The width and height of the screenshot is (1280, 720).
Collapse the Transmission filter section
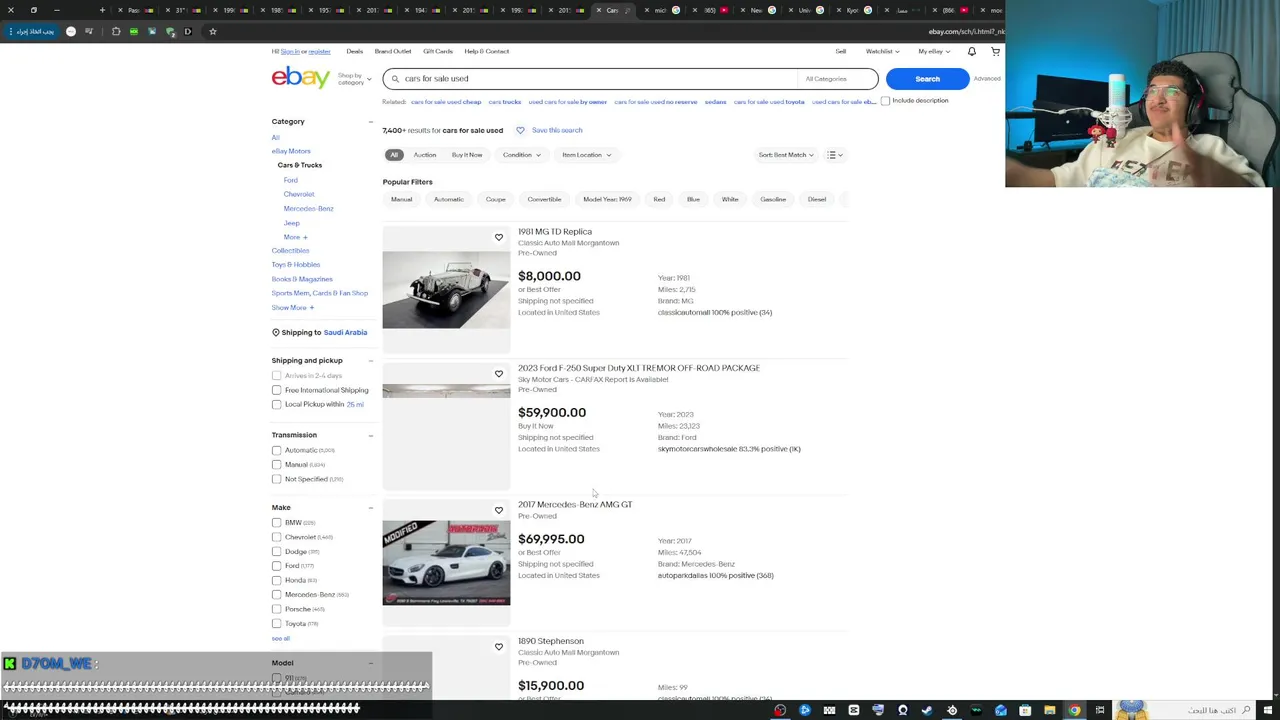click(371, 435)
